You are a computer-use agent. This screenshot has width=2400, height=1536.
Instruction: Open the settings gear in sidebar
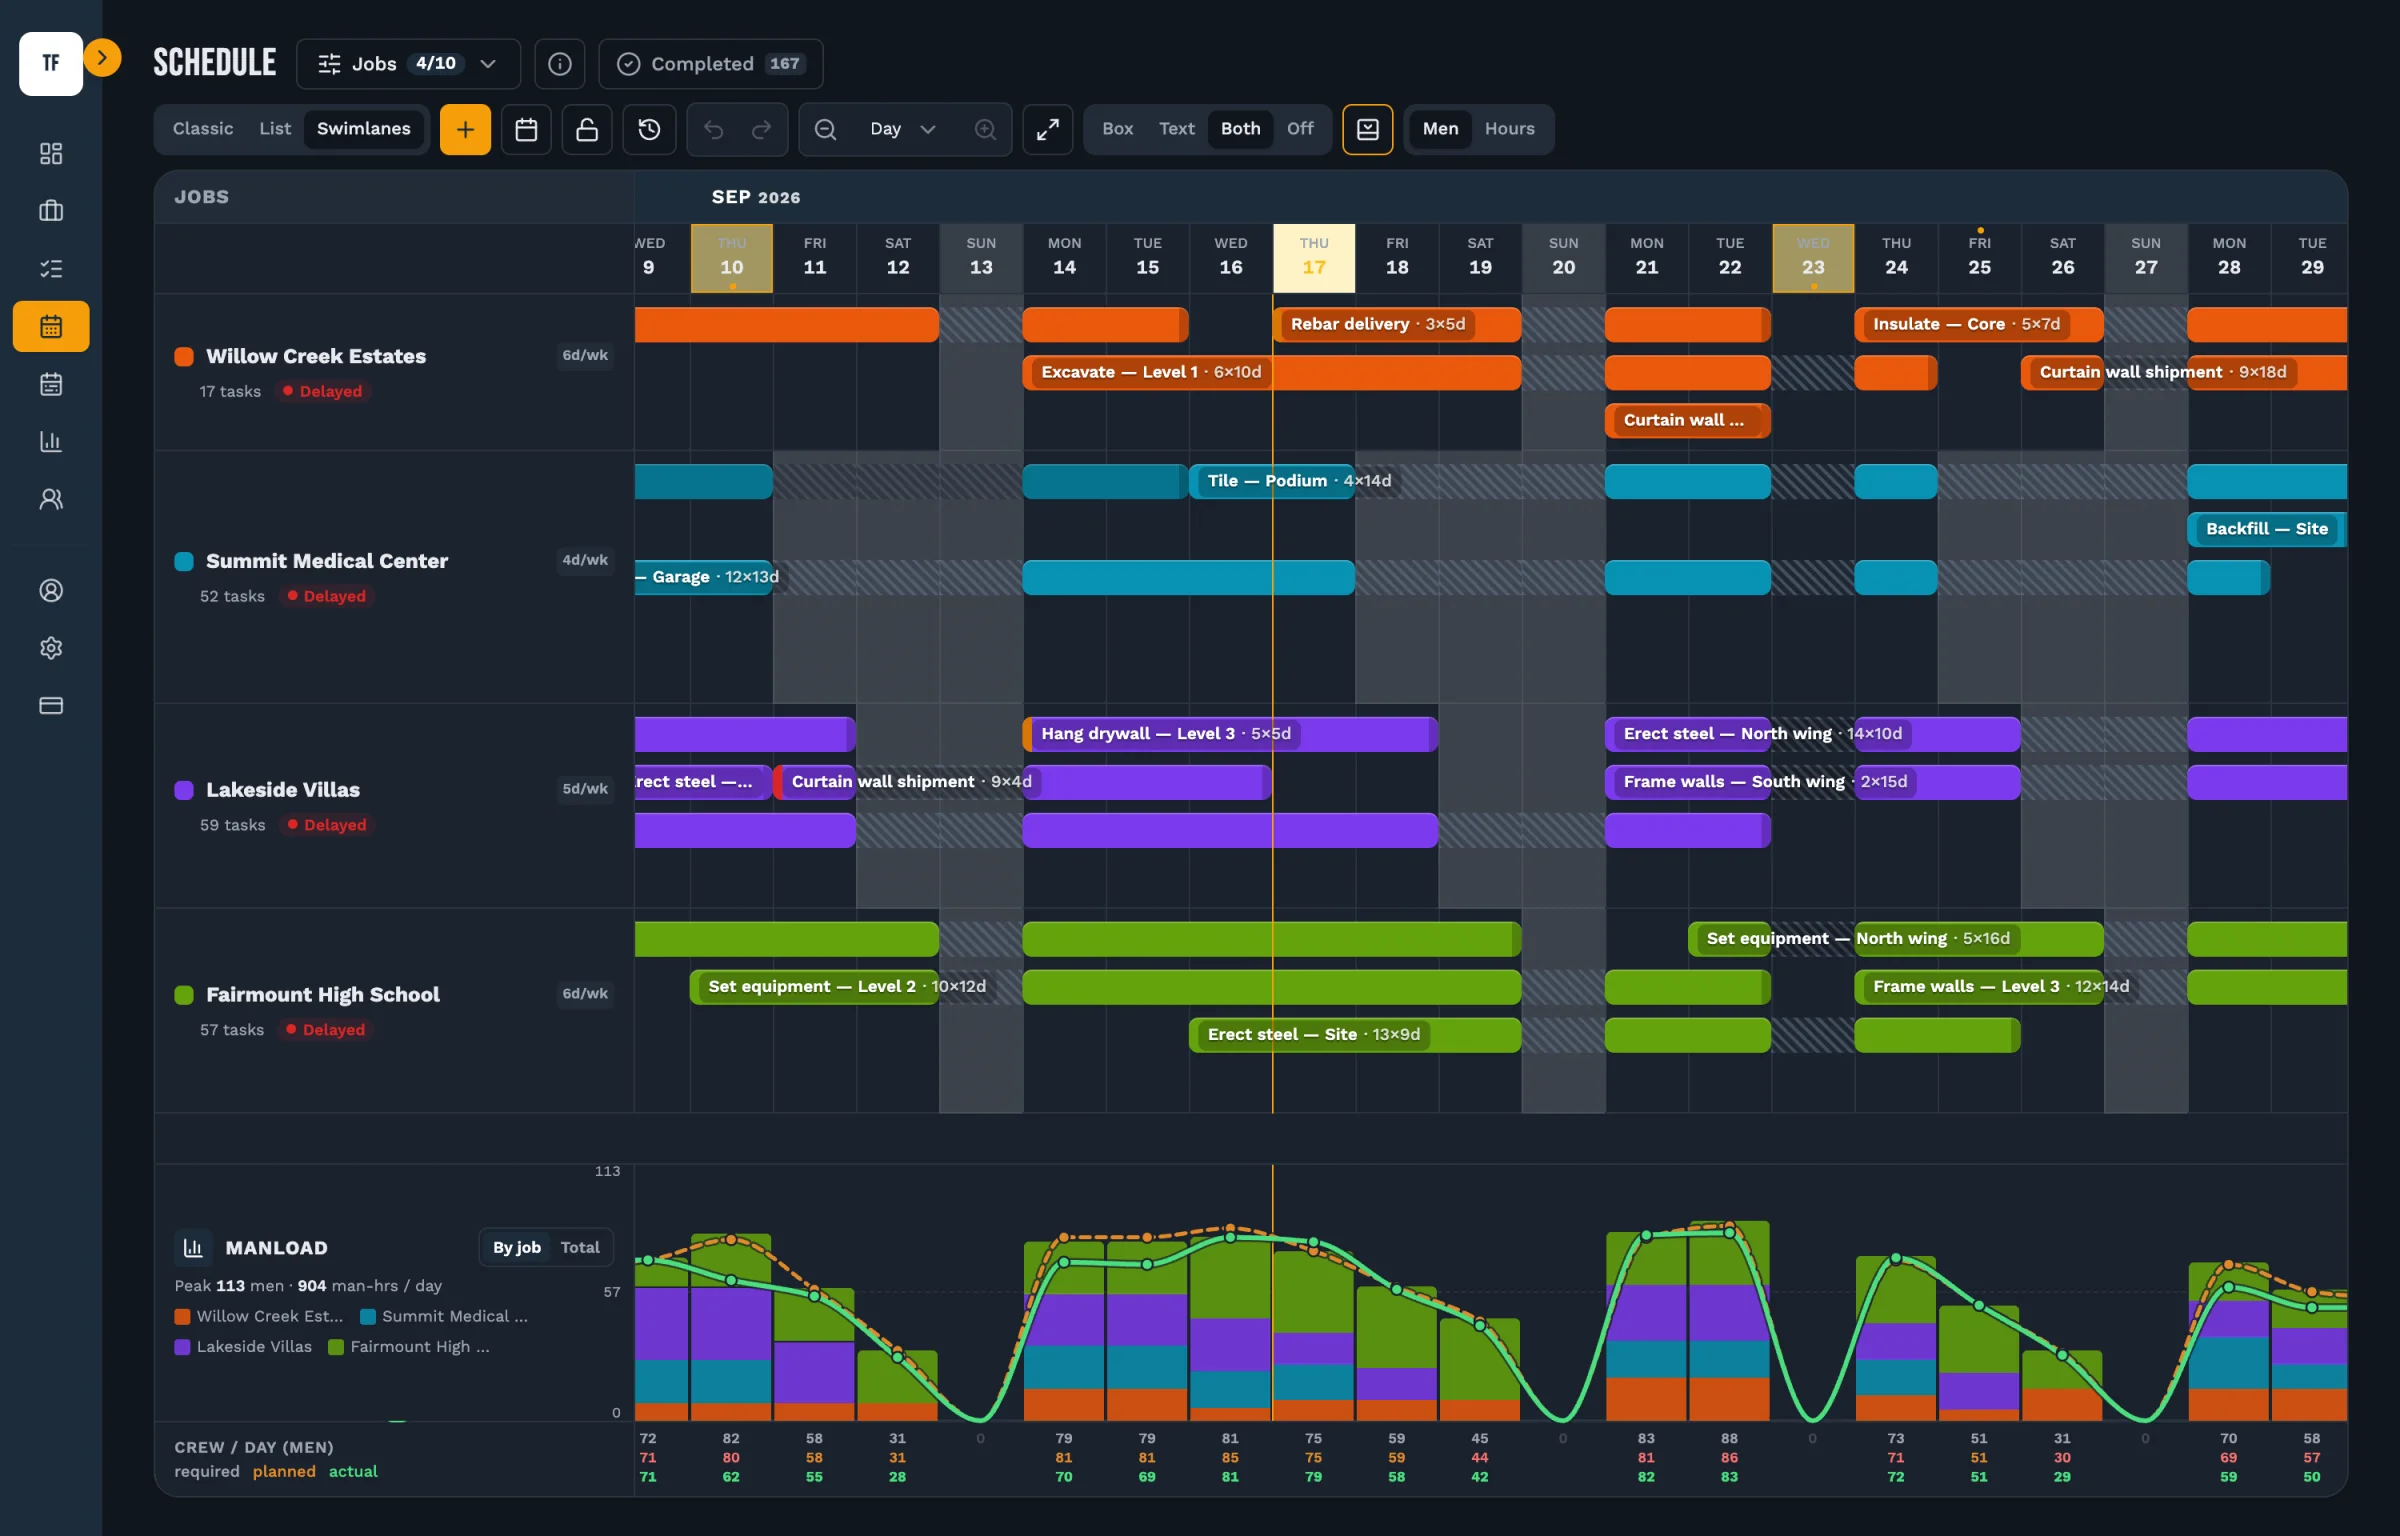[51, 648]
